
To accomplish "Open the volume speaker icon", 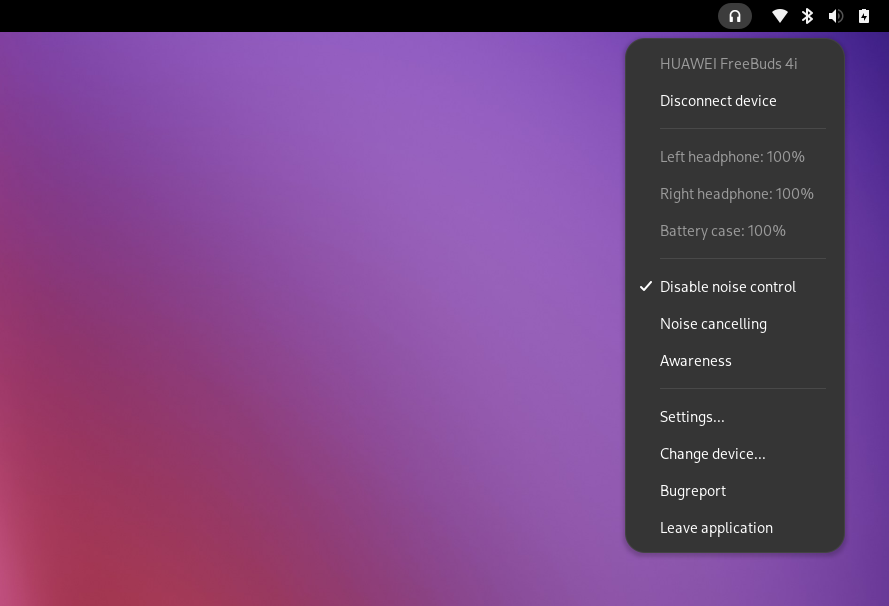I will (836, 16).
